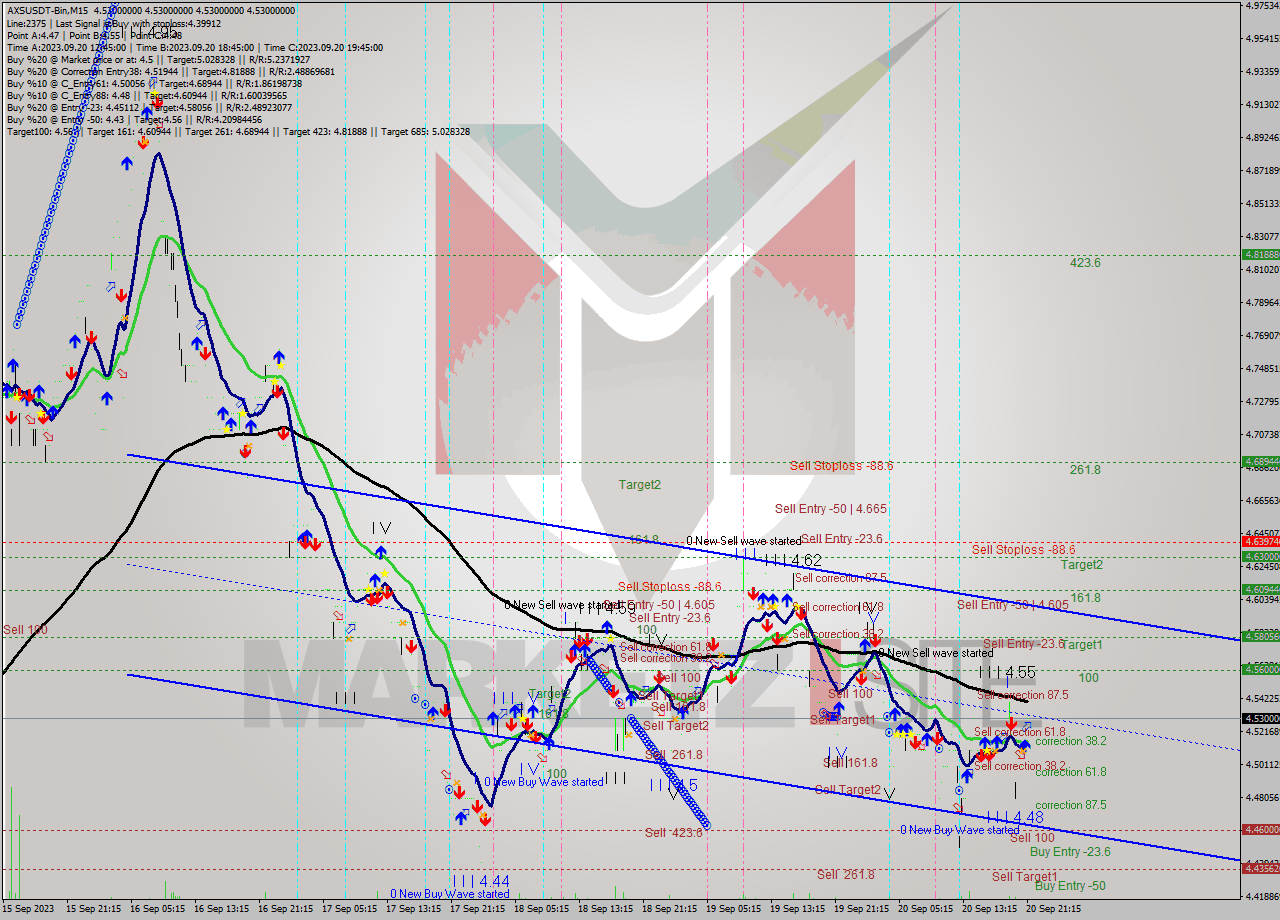Click the green 4.68944 price tag on axis
1280x920 pixels.
coord(1261,461)
